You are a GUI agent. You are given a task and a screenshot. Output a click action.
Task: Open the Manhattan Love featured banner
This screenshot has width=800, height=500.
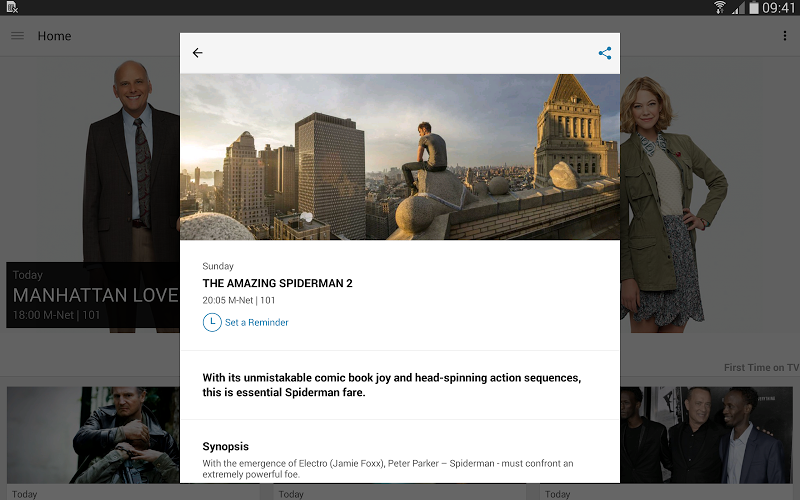[90, 295]
